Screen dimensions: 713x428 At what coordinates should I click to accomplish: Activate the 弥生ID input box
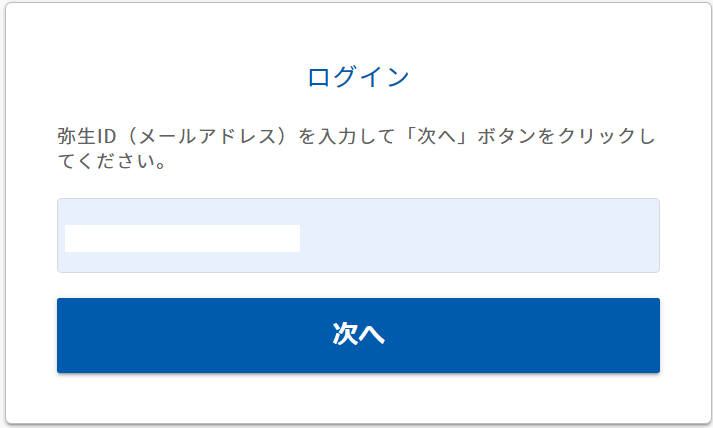(x=358, y=235)
